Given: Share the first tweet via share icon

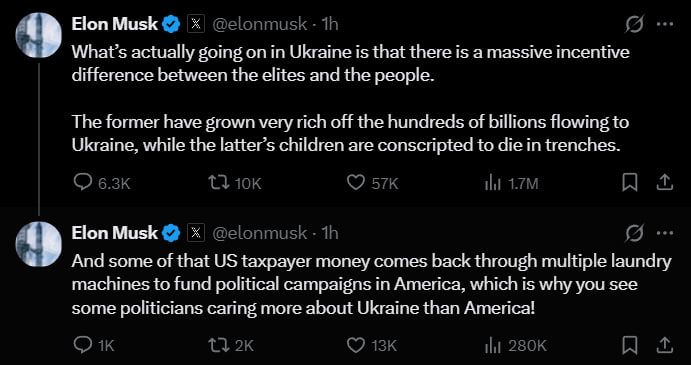Looking at the screenshot, I should point(665,183).
